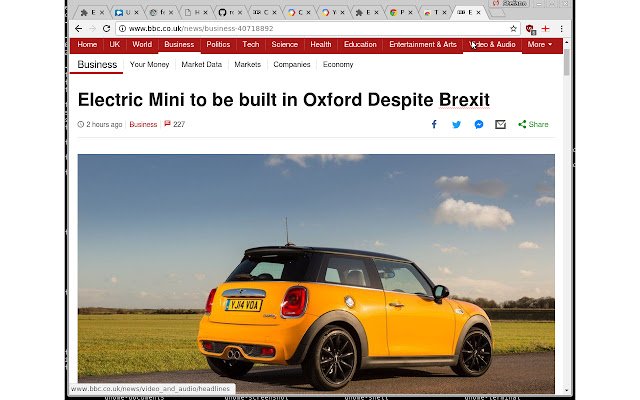Select Business in the red nav bar
Image resolution: width=640 pixels, height=400 pixels.
pyautogui.click(x=179, y=44)
